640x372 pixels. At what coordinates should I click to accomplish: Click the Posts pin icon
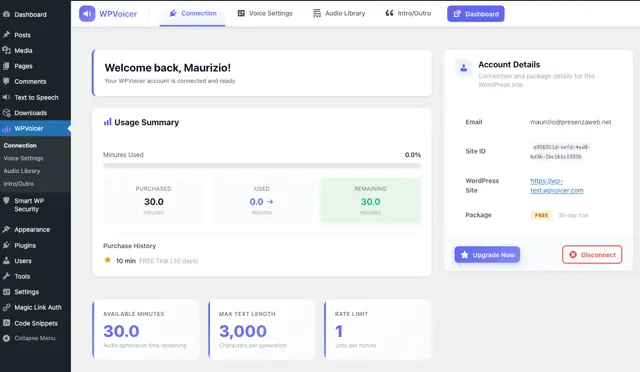7,35
